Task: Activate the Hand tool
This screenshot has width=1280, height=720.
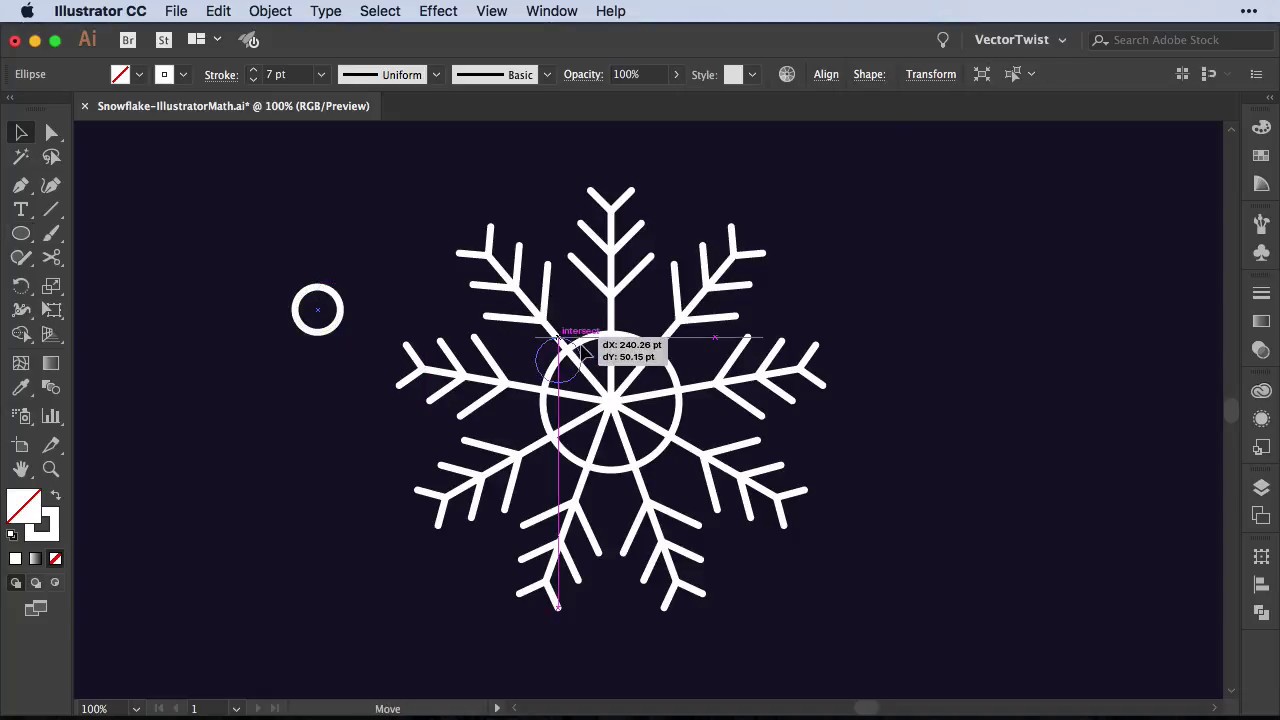Action: pos(21,469)
